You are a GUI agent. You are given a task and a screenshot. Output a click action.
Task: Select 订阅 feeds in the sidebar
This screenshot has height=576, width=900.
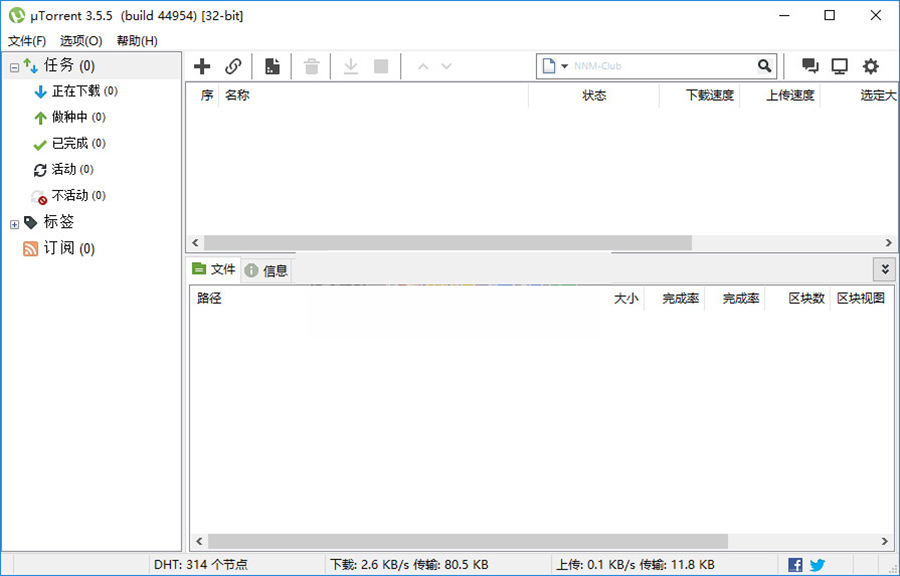[x=58, y=248]
